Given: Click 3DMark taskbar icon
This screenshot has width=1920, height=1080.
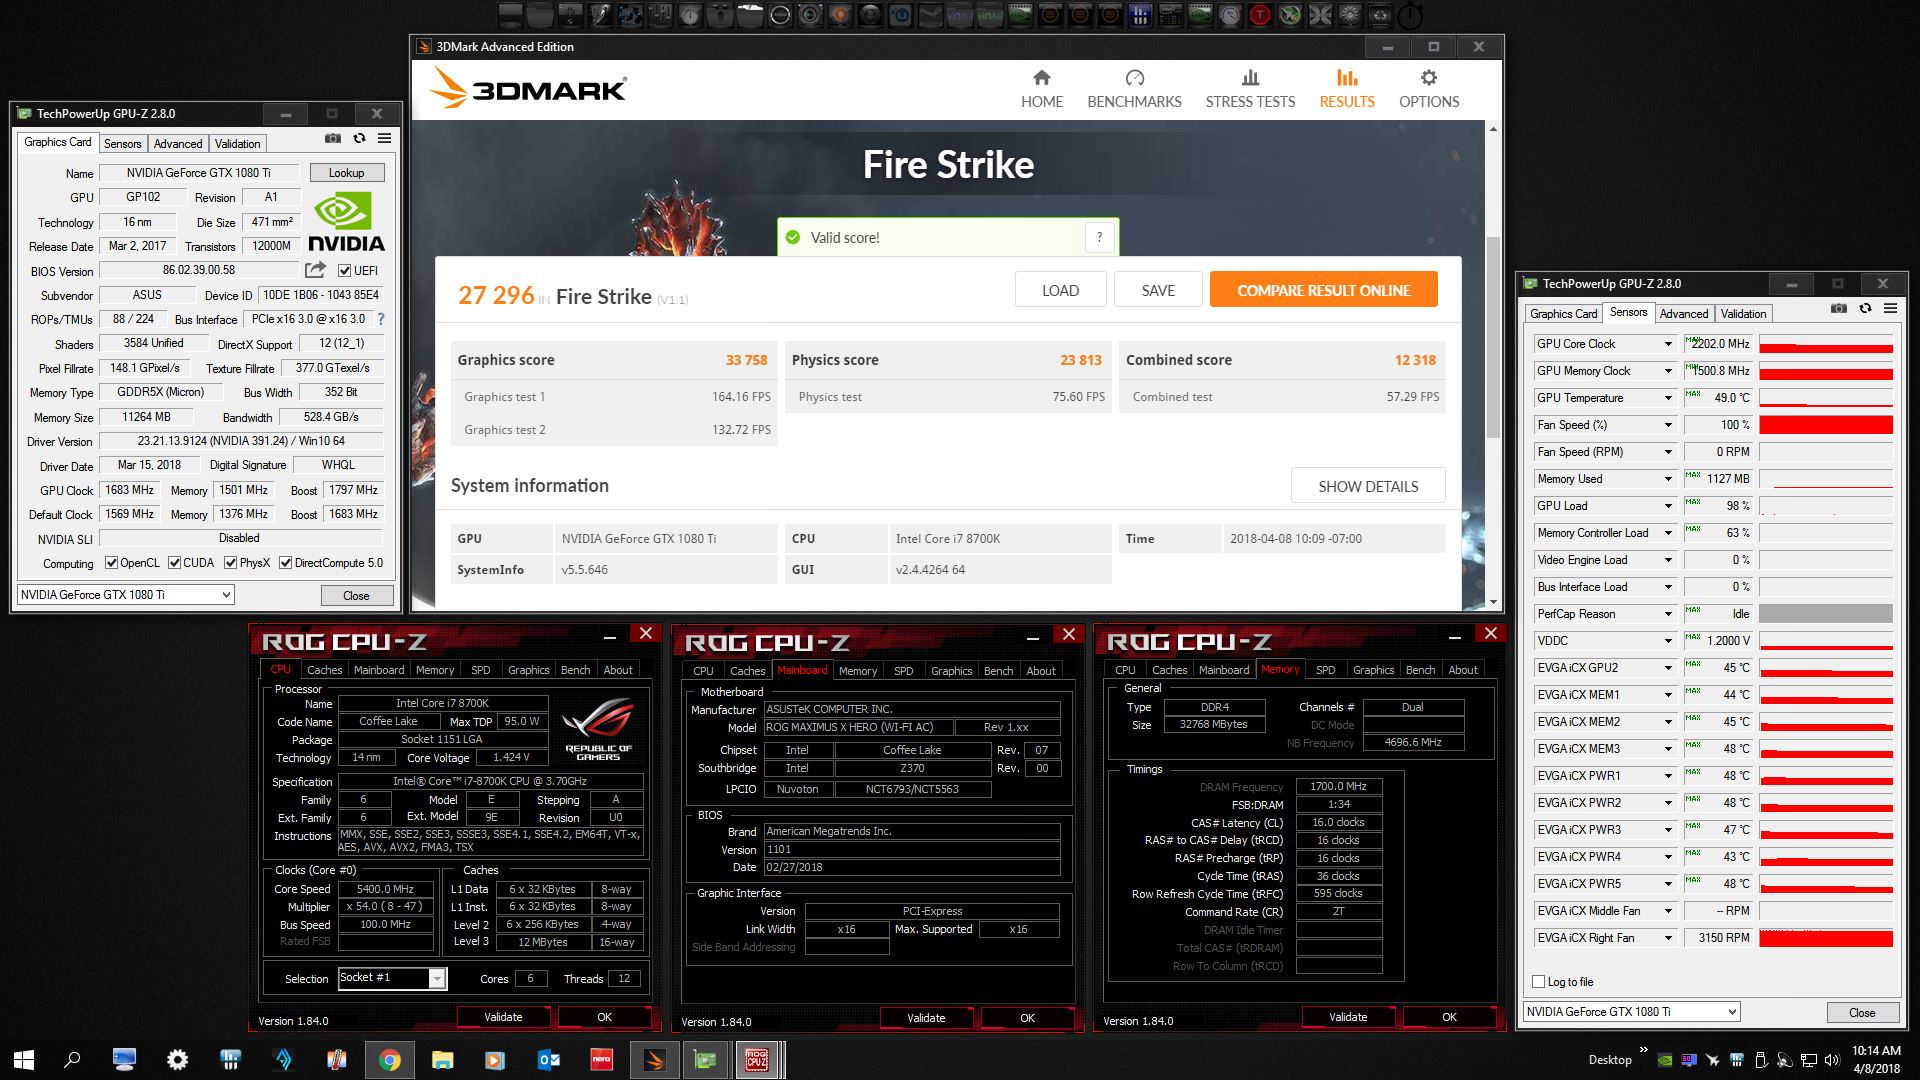Looking at the screenshot, I should coord(654,1059).
